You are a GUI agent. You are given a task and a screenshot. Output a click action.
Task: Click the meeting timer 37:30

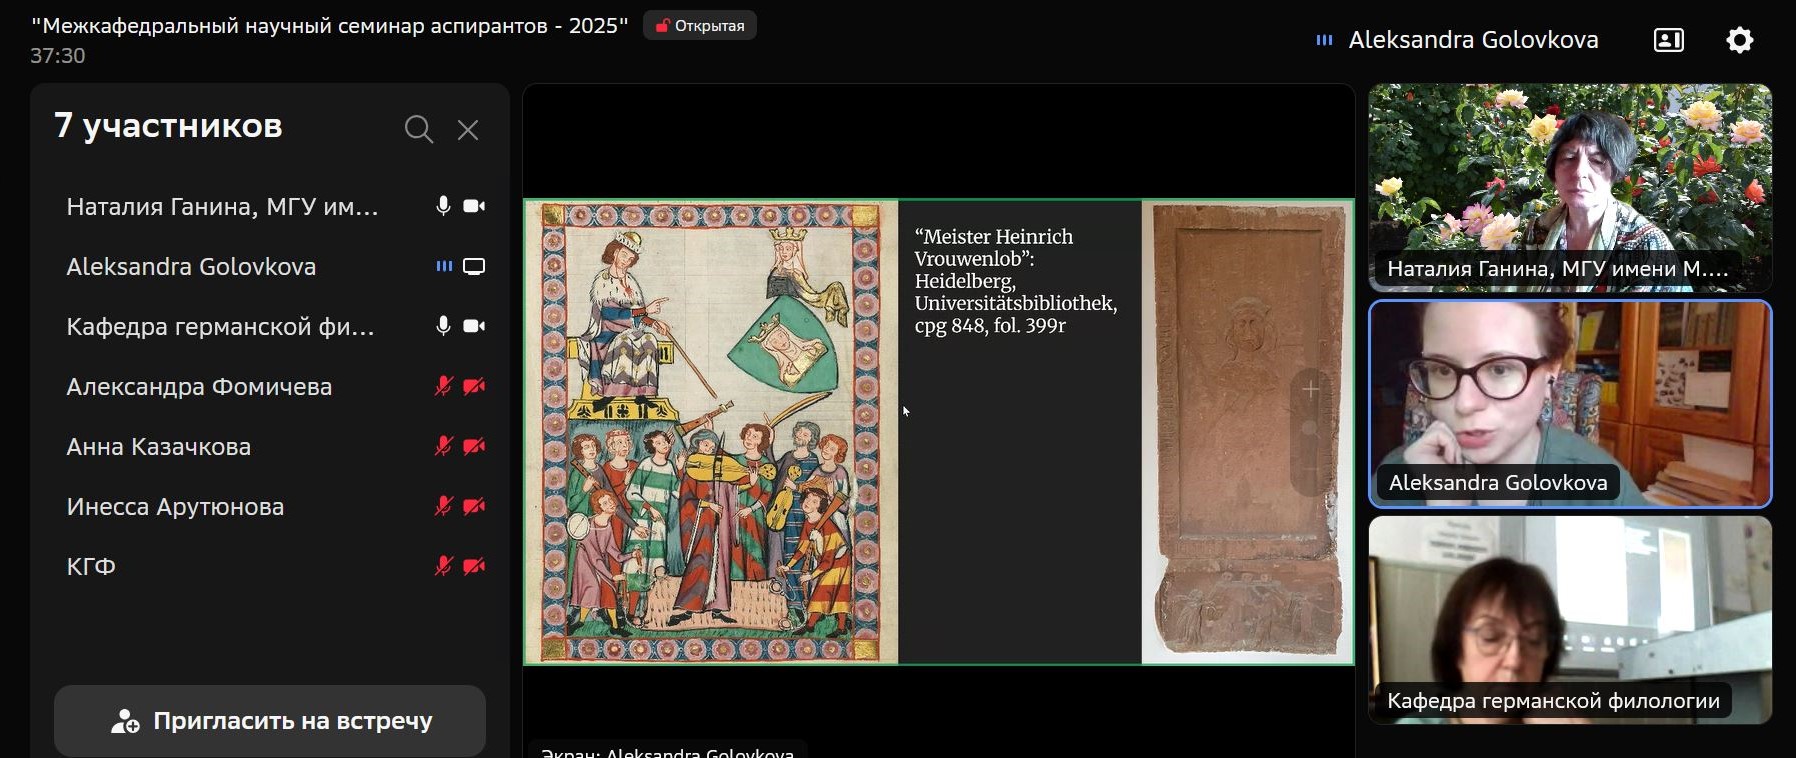click(x=58, y=56)
